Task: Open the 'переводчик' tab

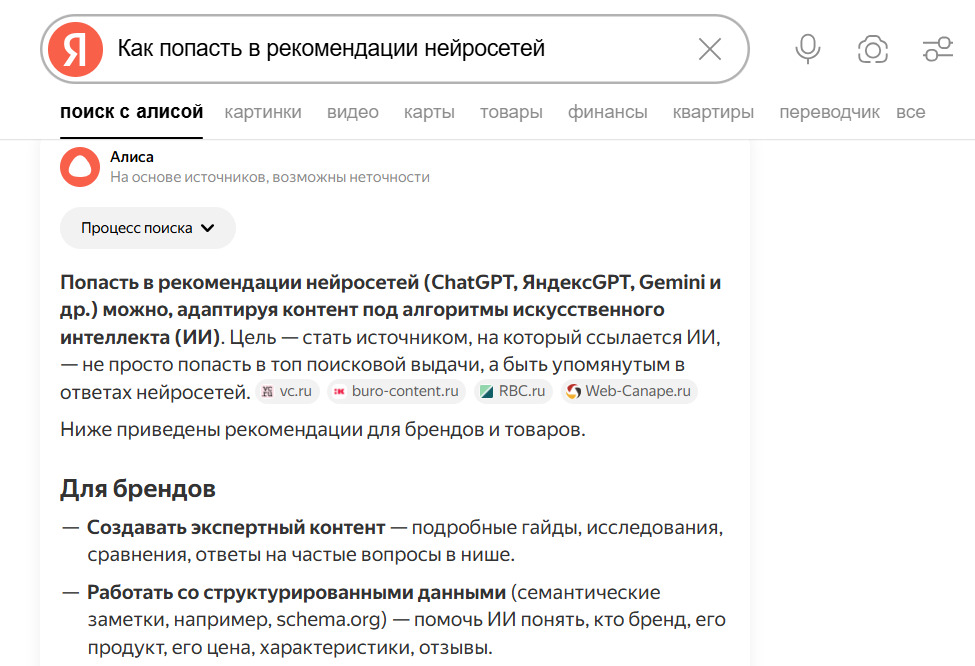Action: click(829, 113)
